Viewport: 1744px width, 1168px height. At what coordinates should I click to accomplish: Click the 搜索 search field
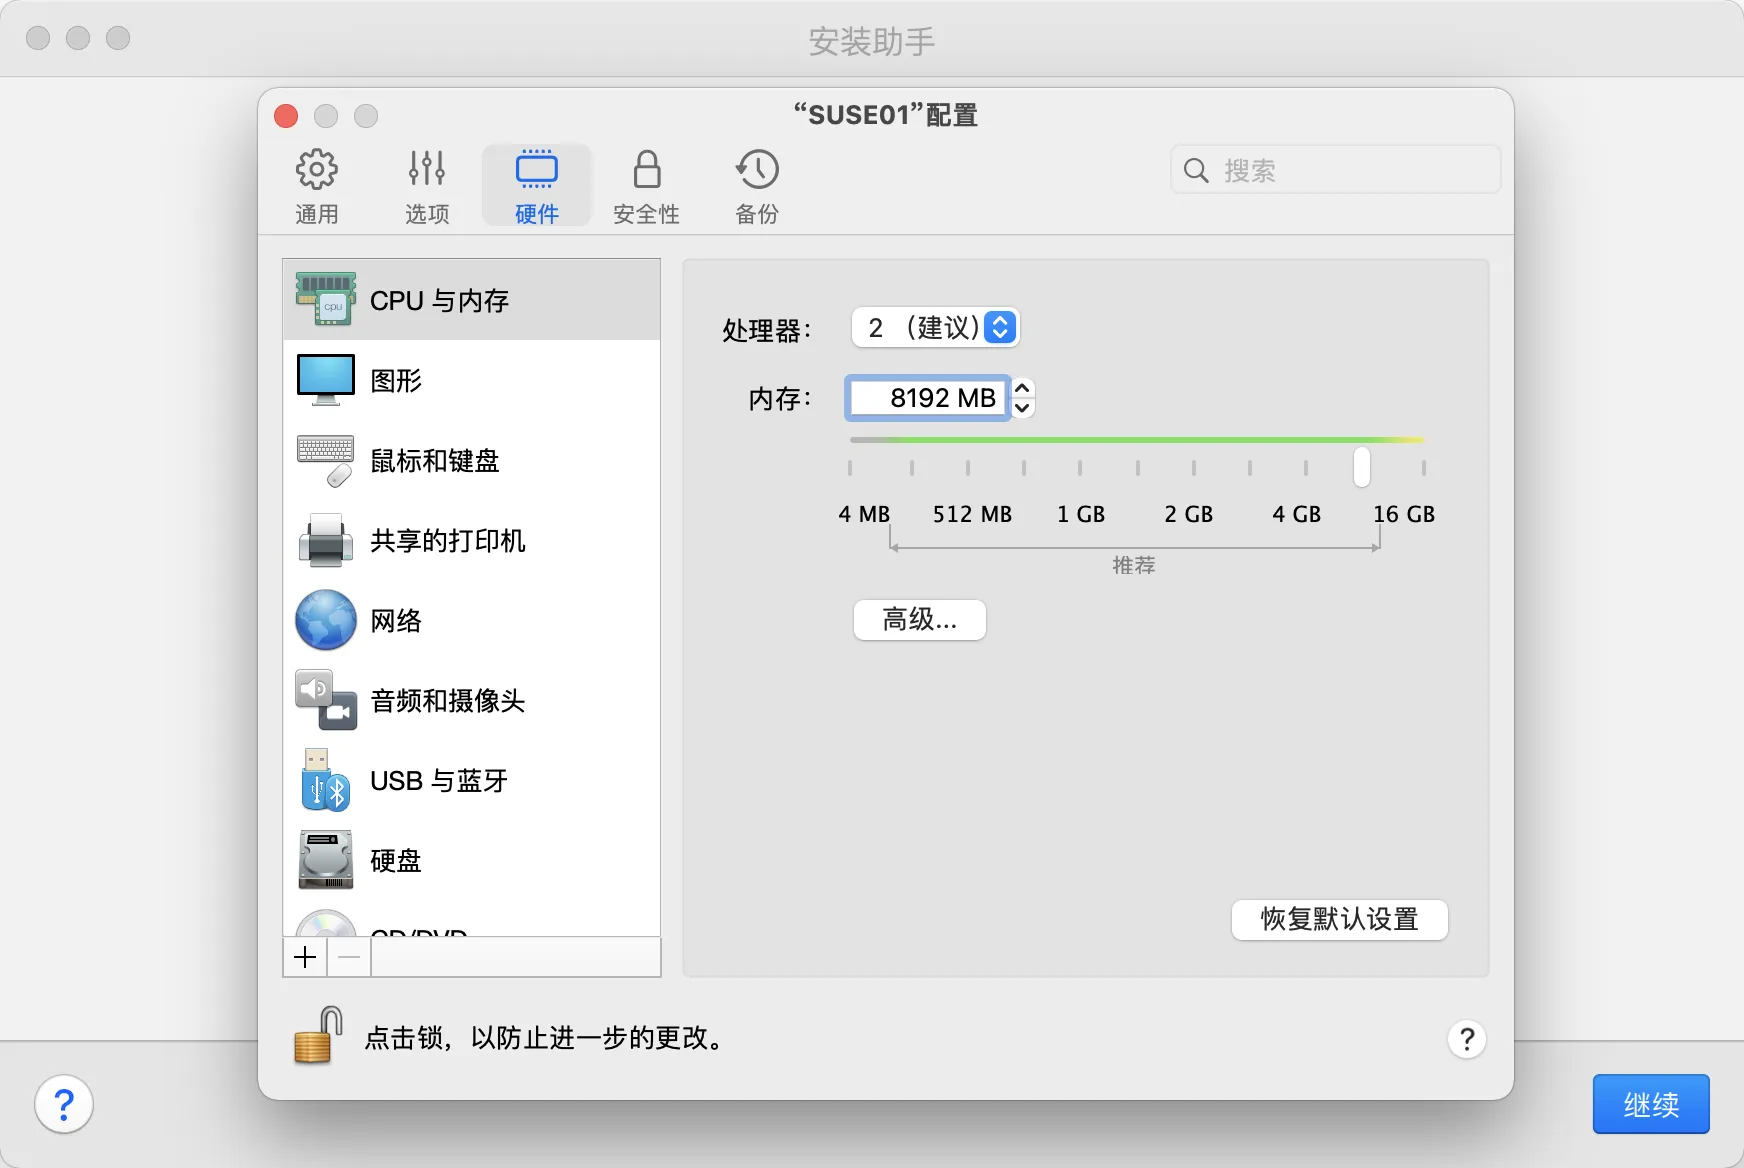pos(1335,170)
